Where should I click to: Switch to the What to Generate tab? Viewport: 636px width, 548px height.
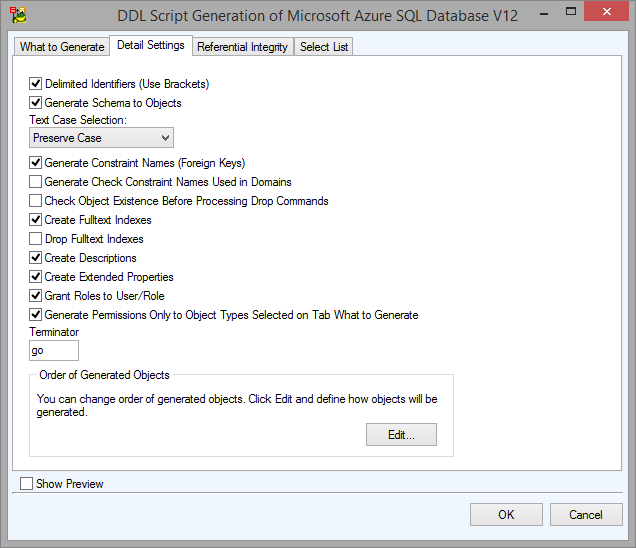pyautogui.click(x=62, y=47)
